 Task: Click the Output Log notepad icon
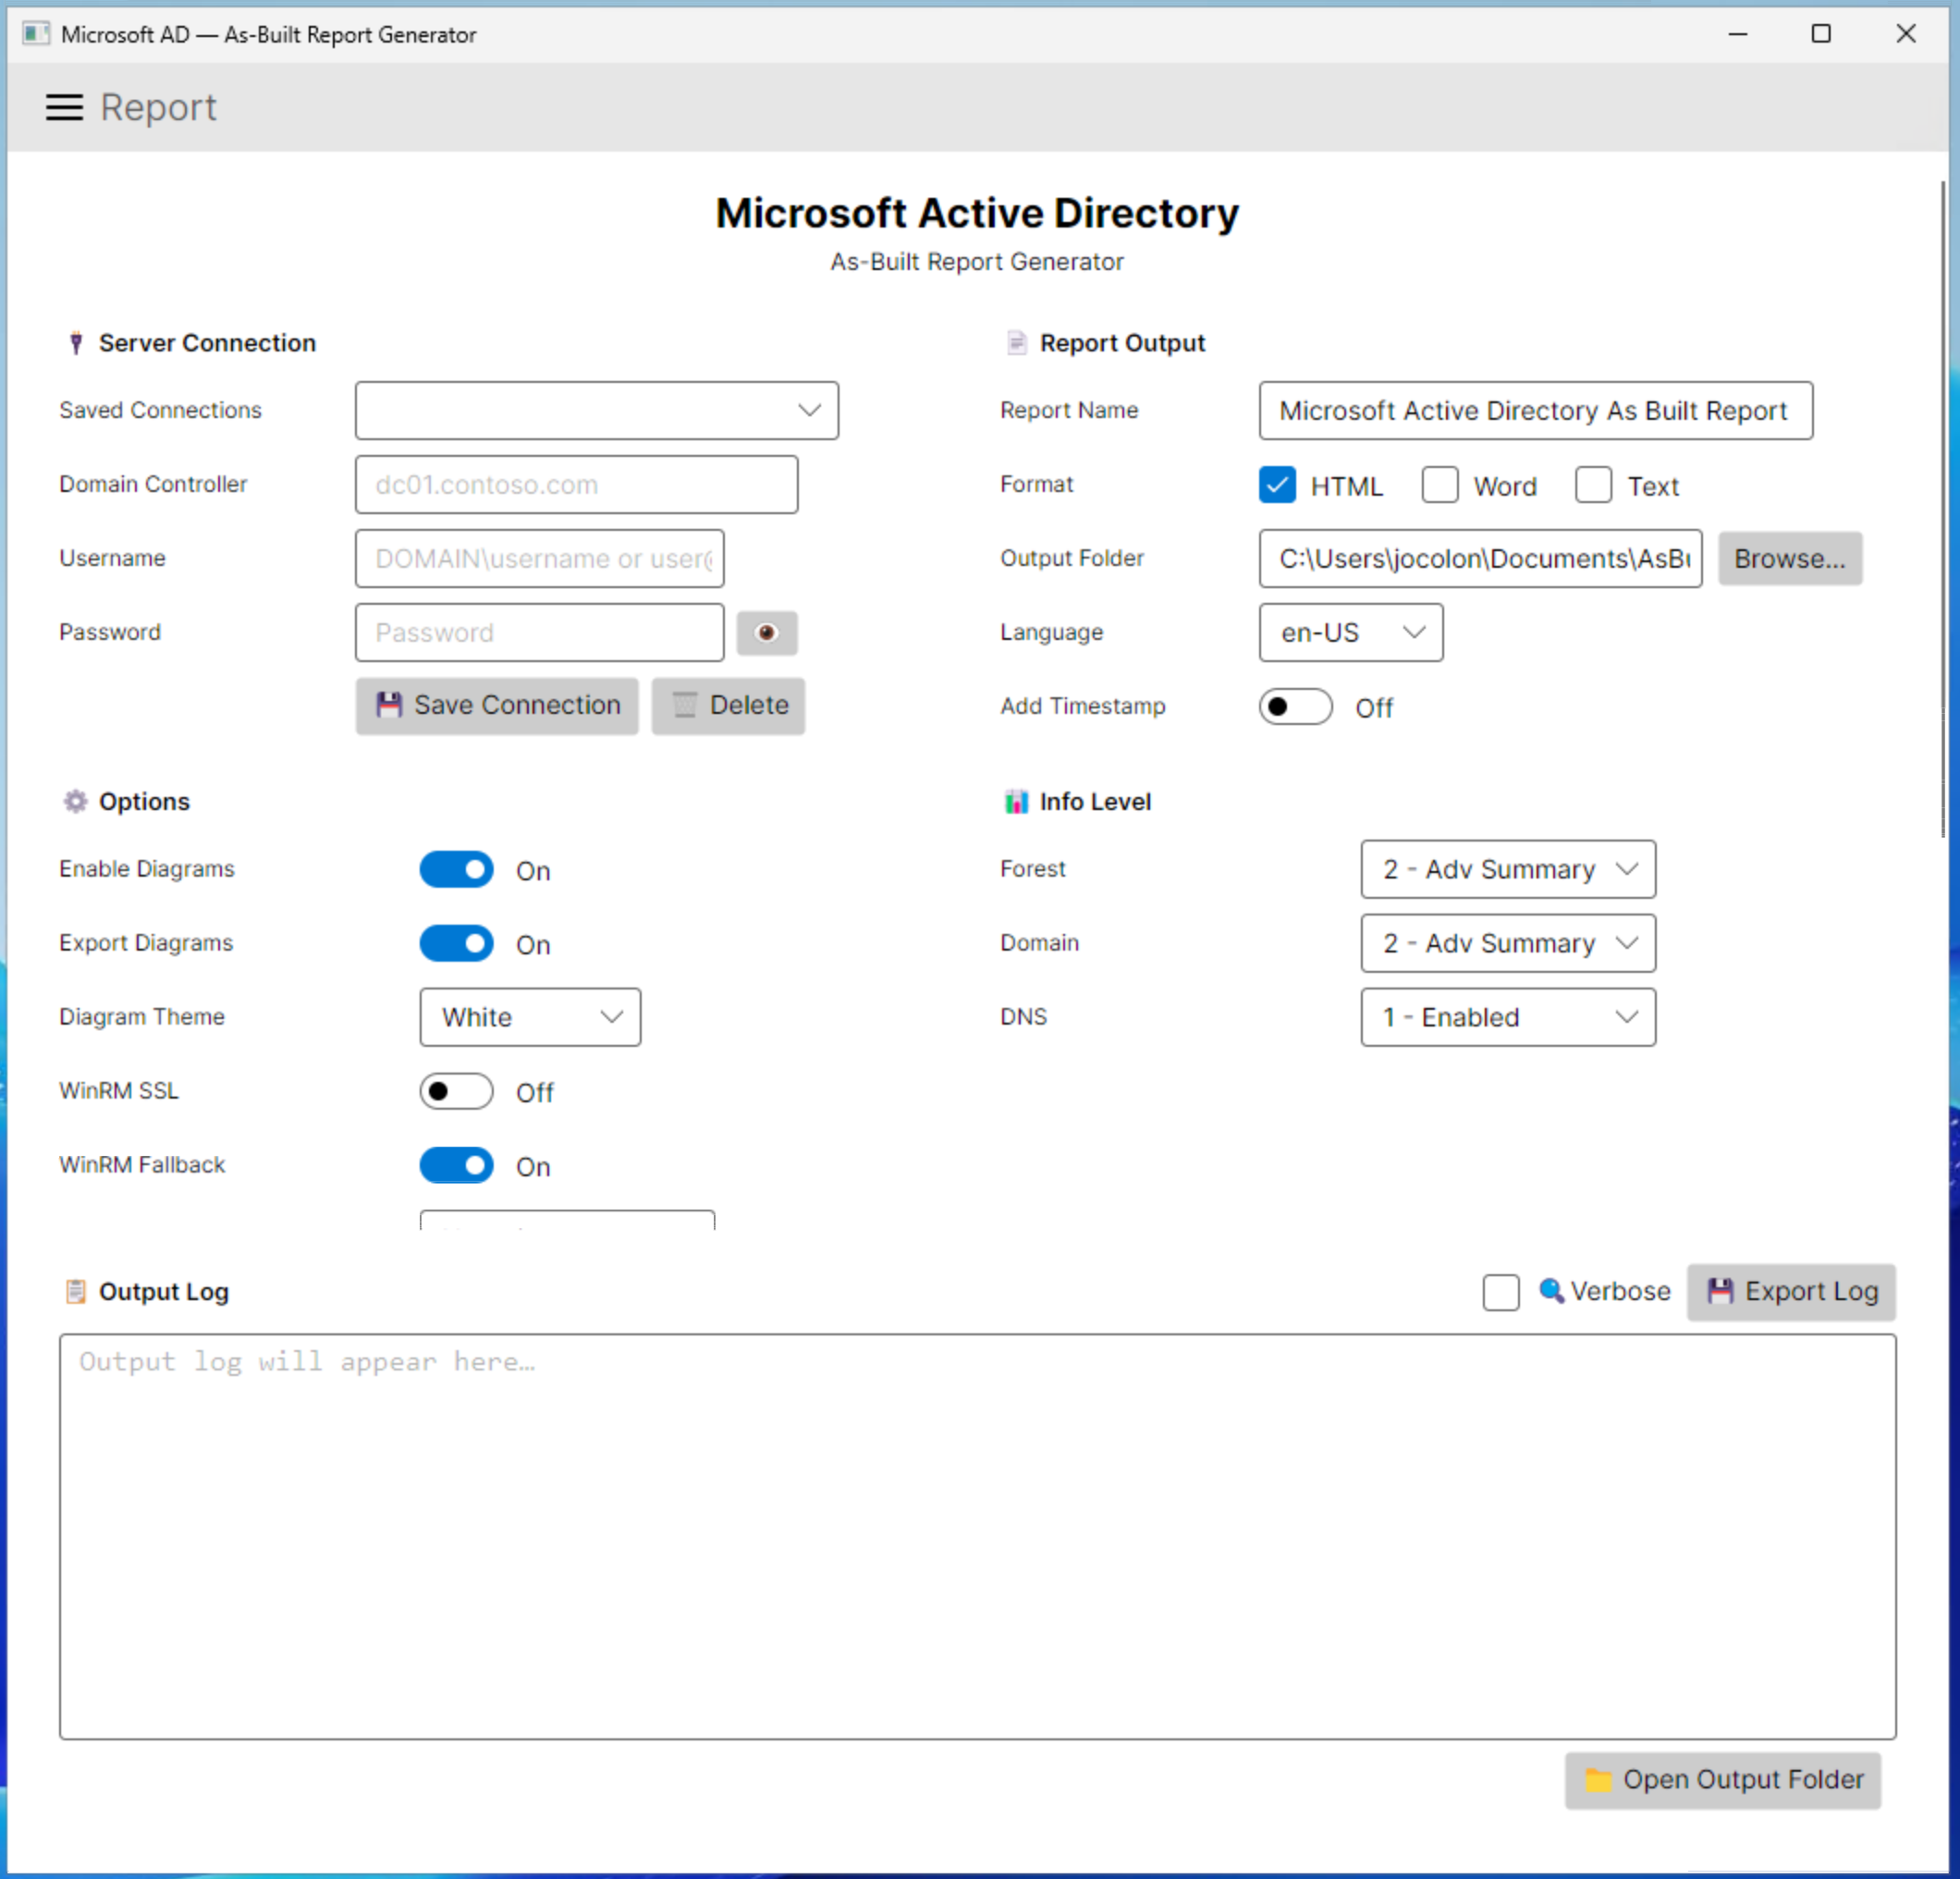pos(76,1291)
